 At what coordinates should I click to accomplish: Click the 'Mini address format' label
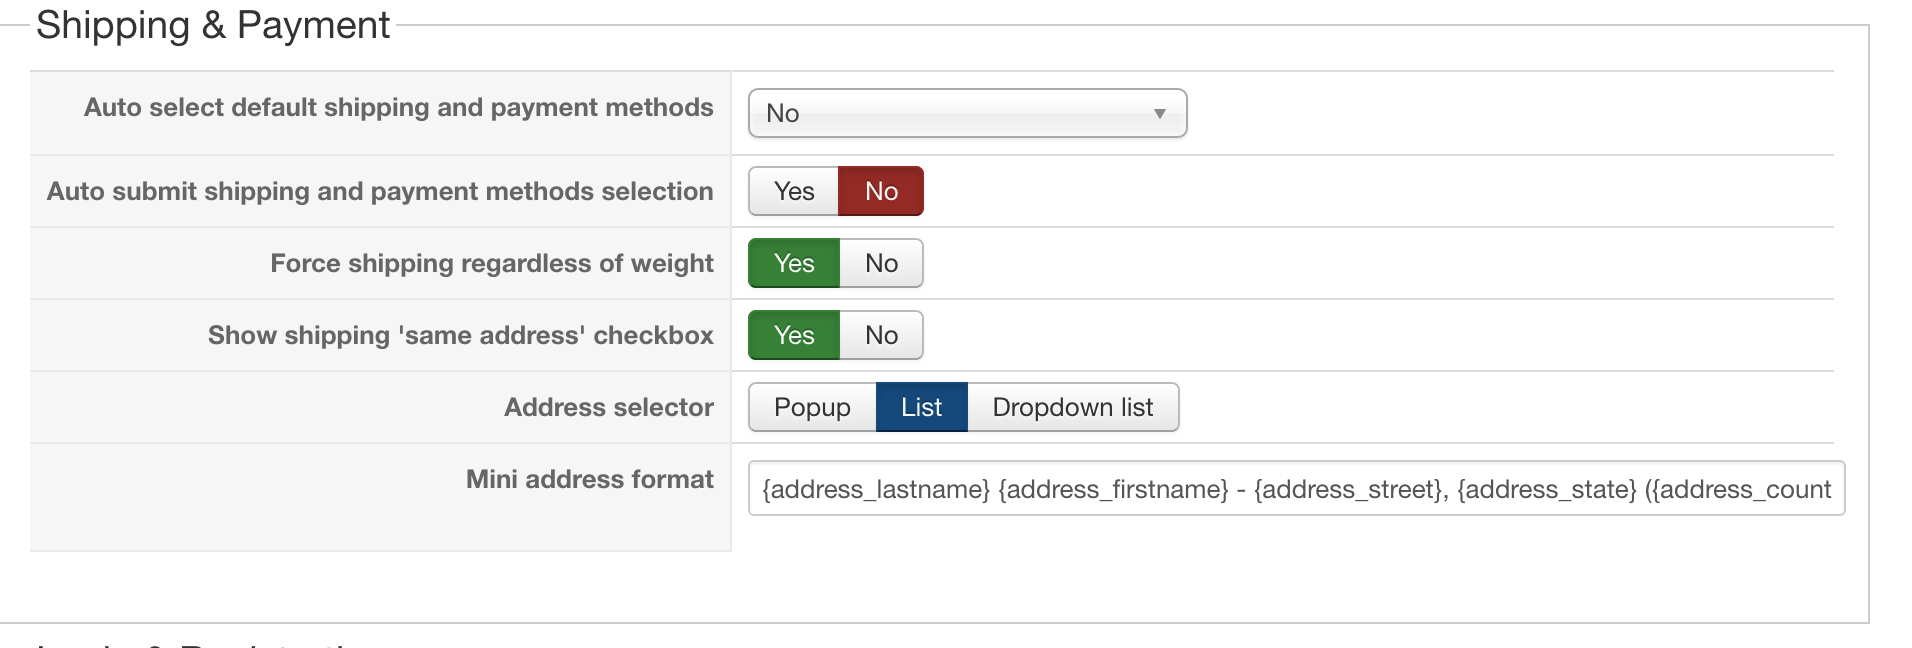[589, 479]
